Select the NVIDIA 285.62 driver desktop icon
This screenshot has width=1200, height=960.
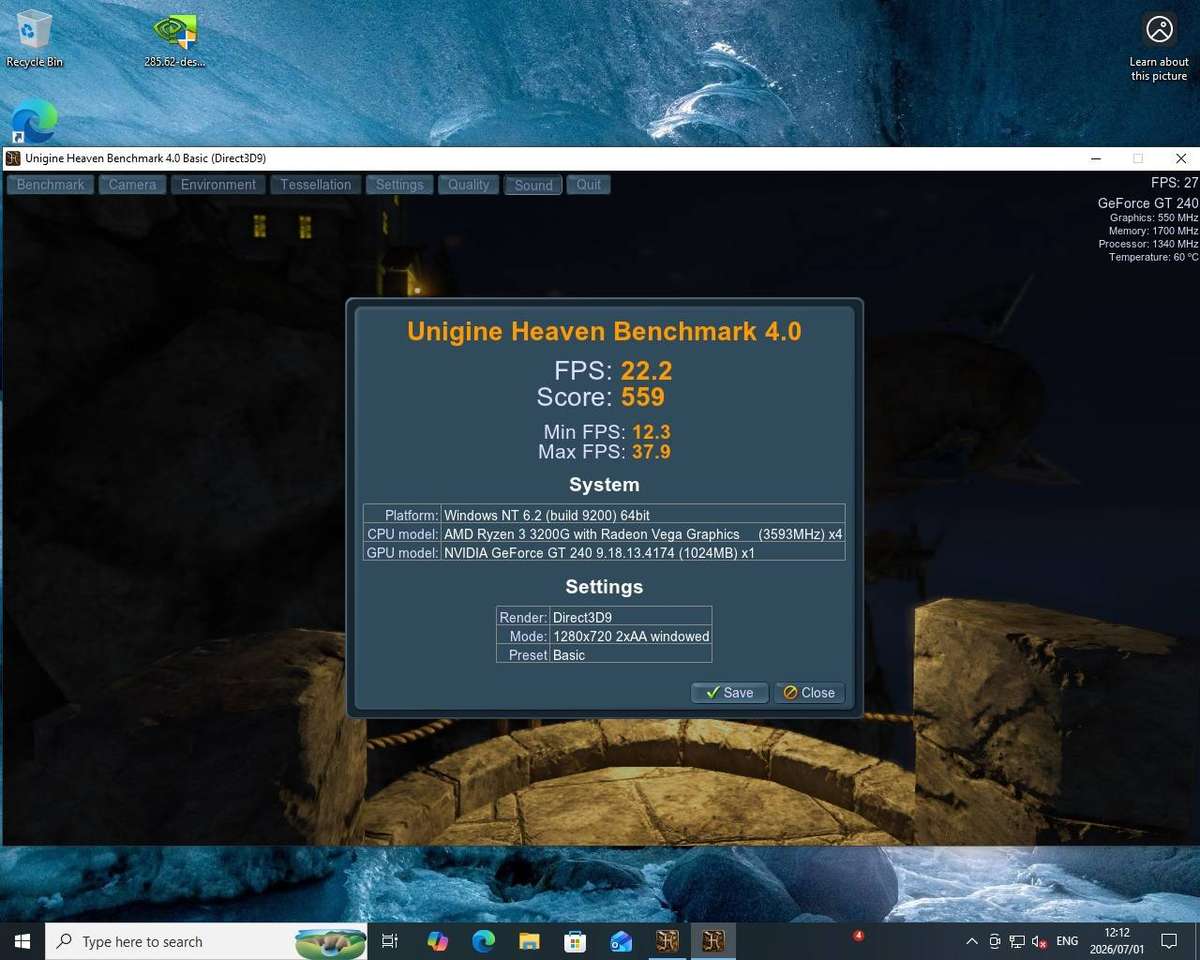174,40
